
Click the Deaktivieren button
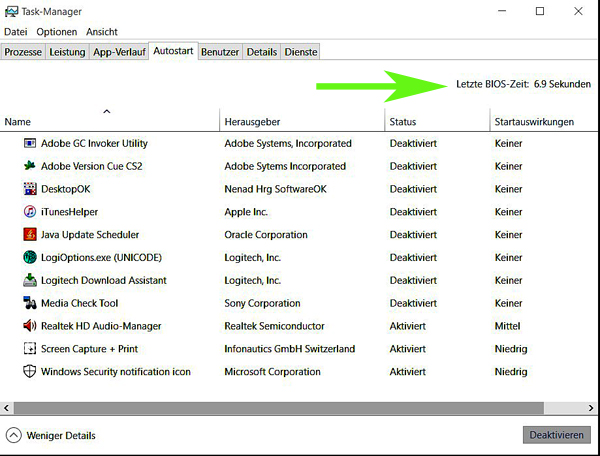point(557,435)
